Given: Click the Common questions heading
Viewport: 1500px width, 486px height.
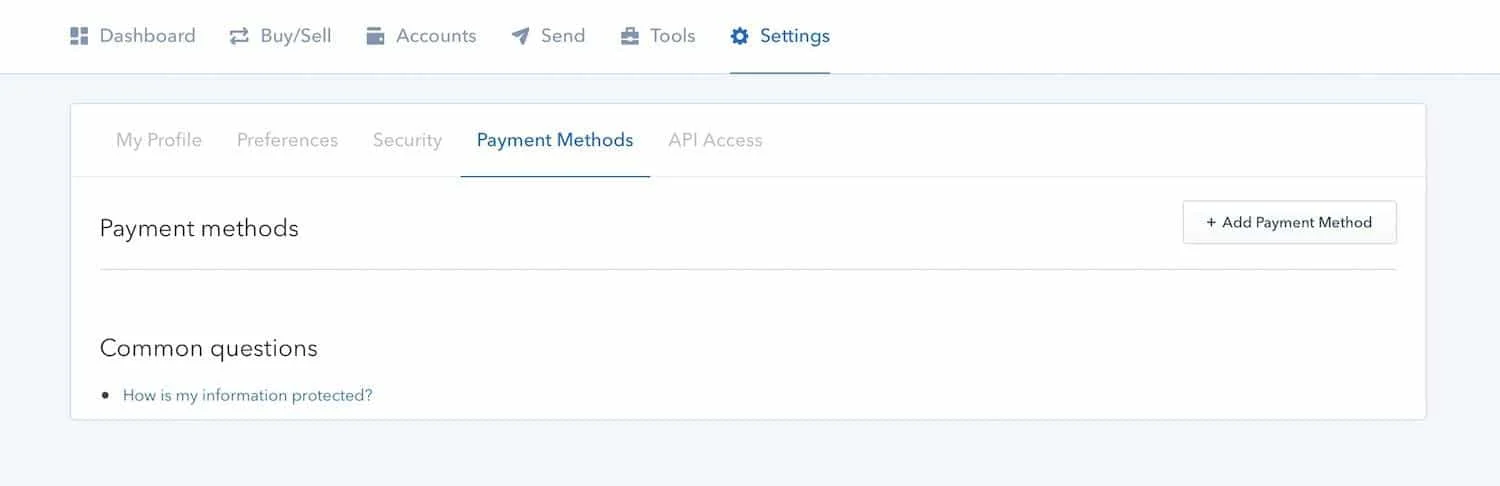Looking at the screenshot, I should (208, 348).
